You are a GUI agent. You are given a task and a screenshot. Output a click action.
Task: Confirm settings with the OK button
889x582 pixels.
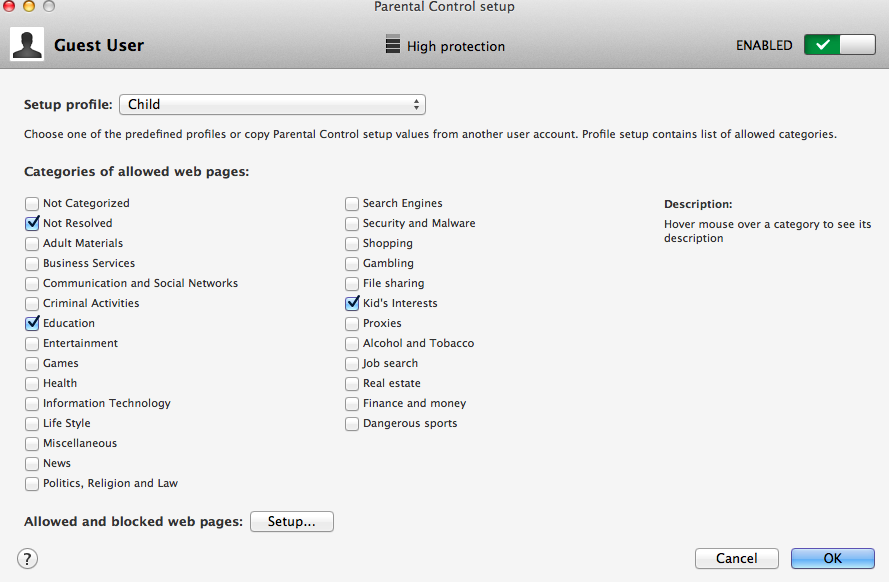pos(833,558)
